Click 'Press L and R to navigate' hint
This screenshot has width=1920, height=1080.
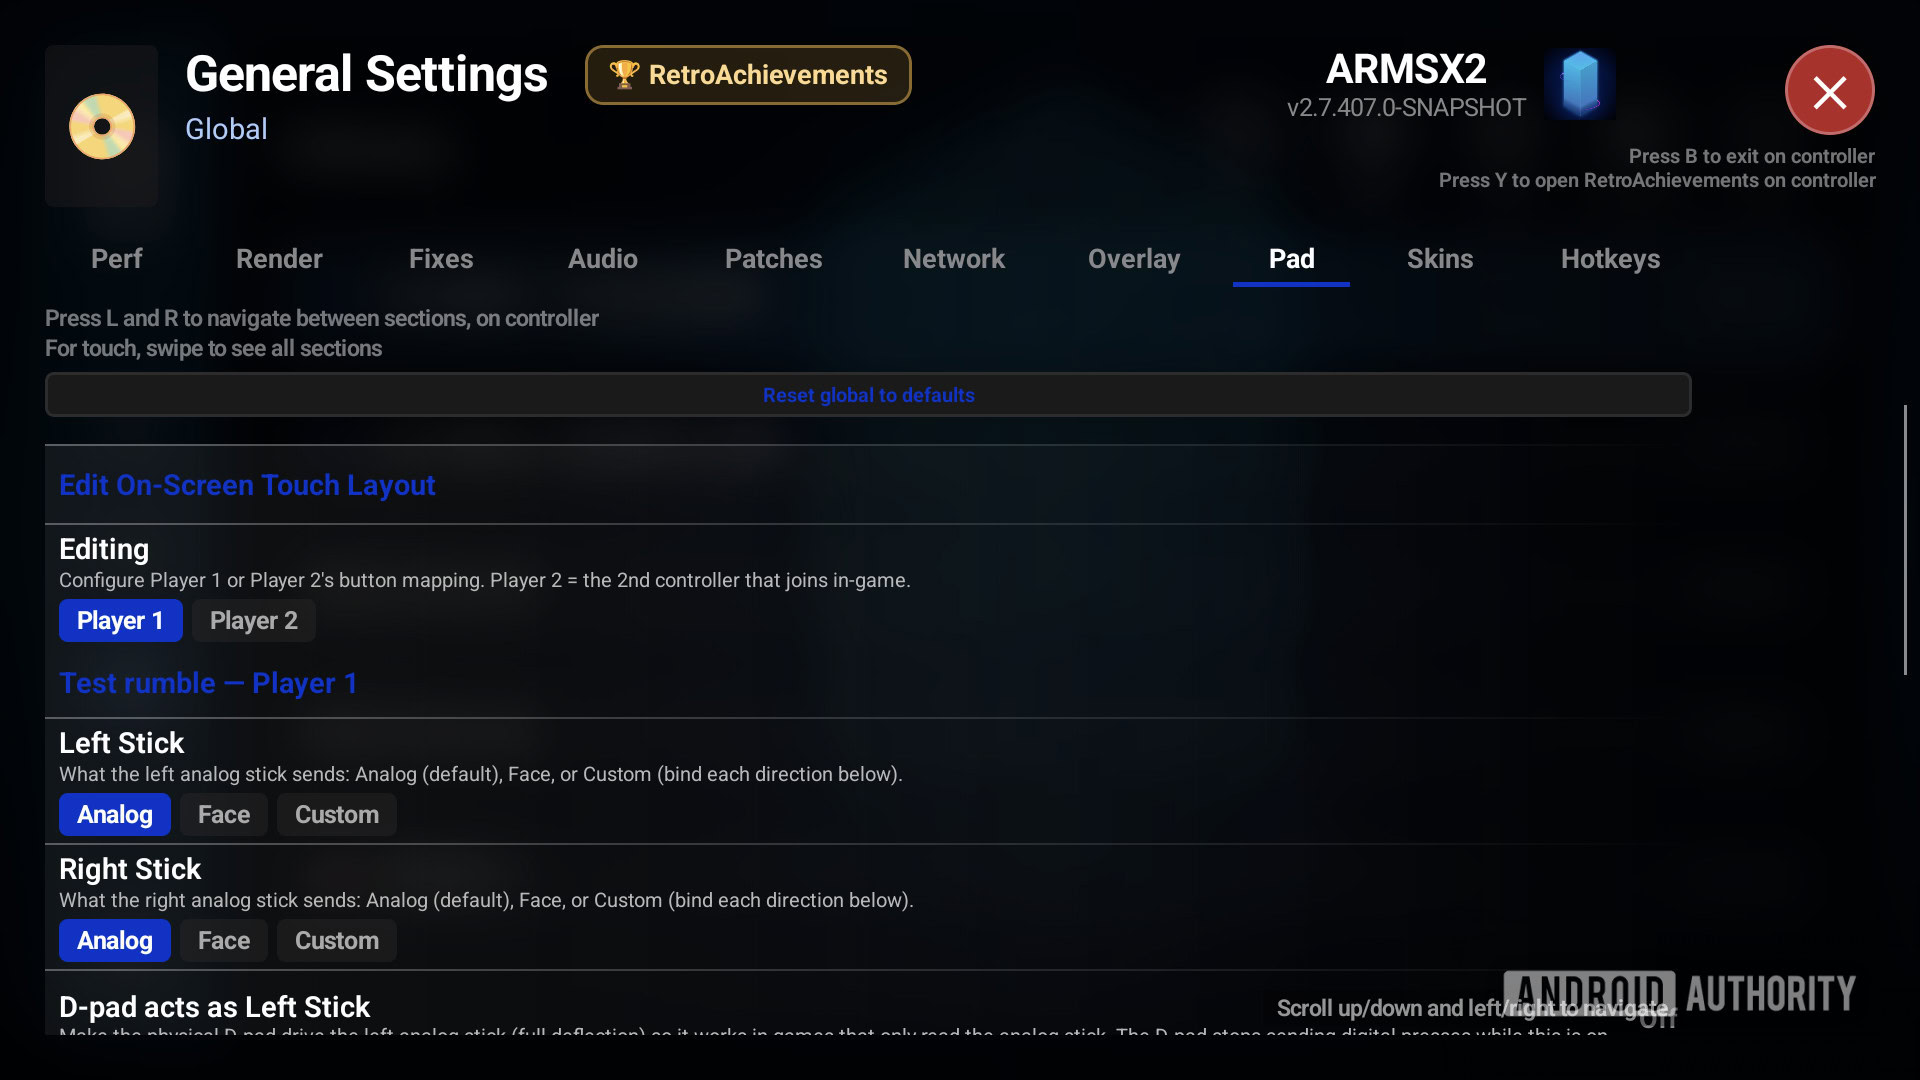(x=322, y=318)
